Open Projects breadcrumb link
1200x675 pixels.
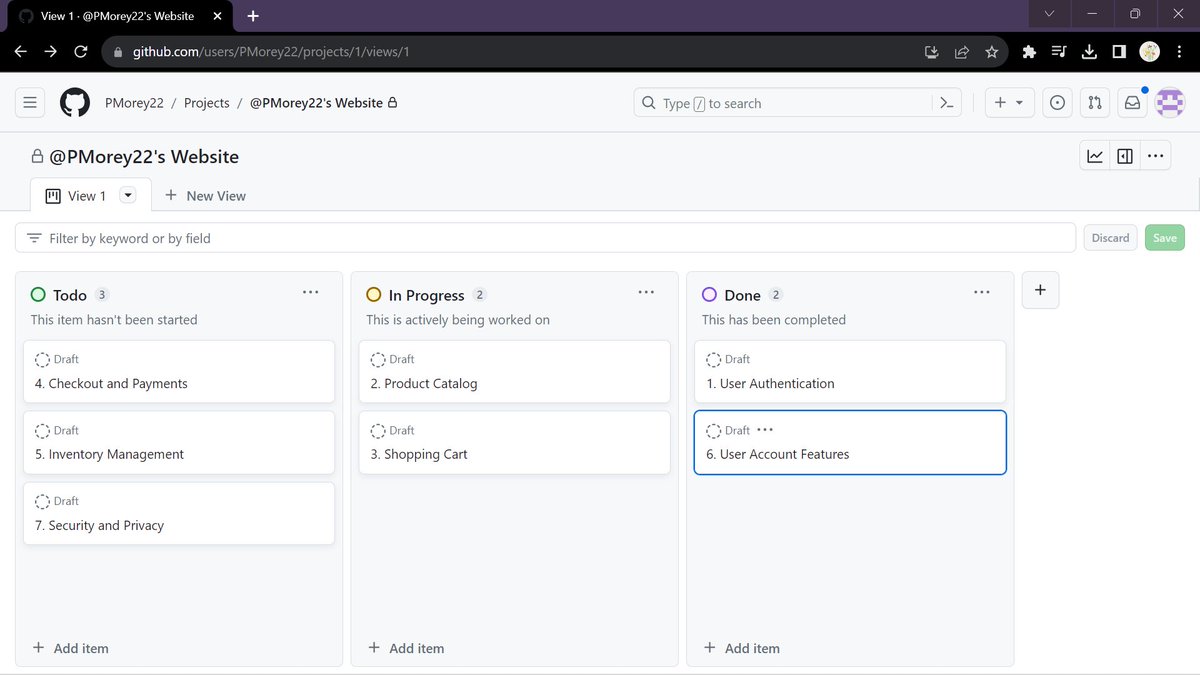tap(207, 103)
